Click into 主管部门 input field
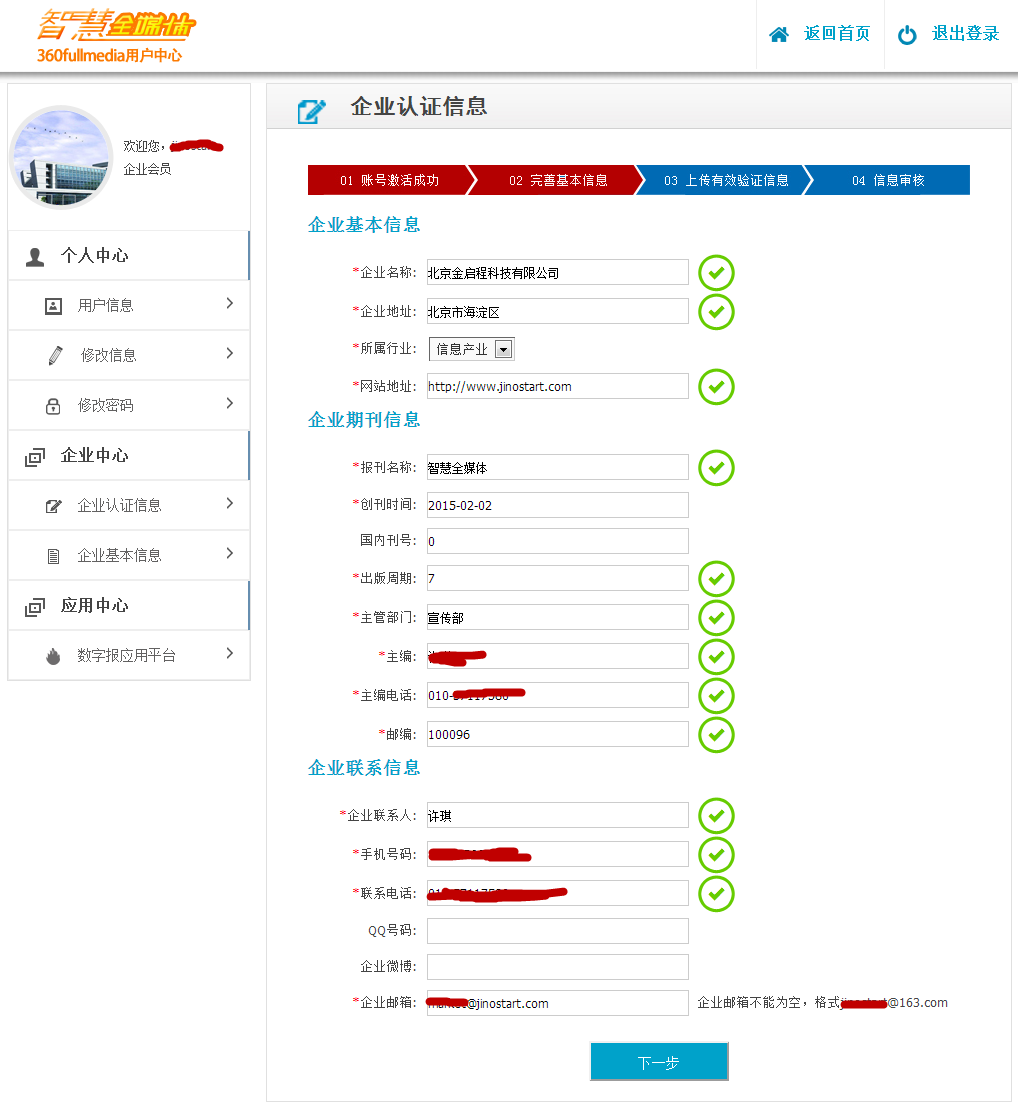 click(x=558, y=617)
